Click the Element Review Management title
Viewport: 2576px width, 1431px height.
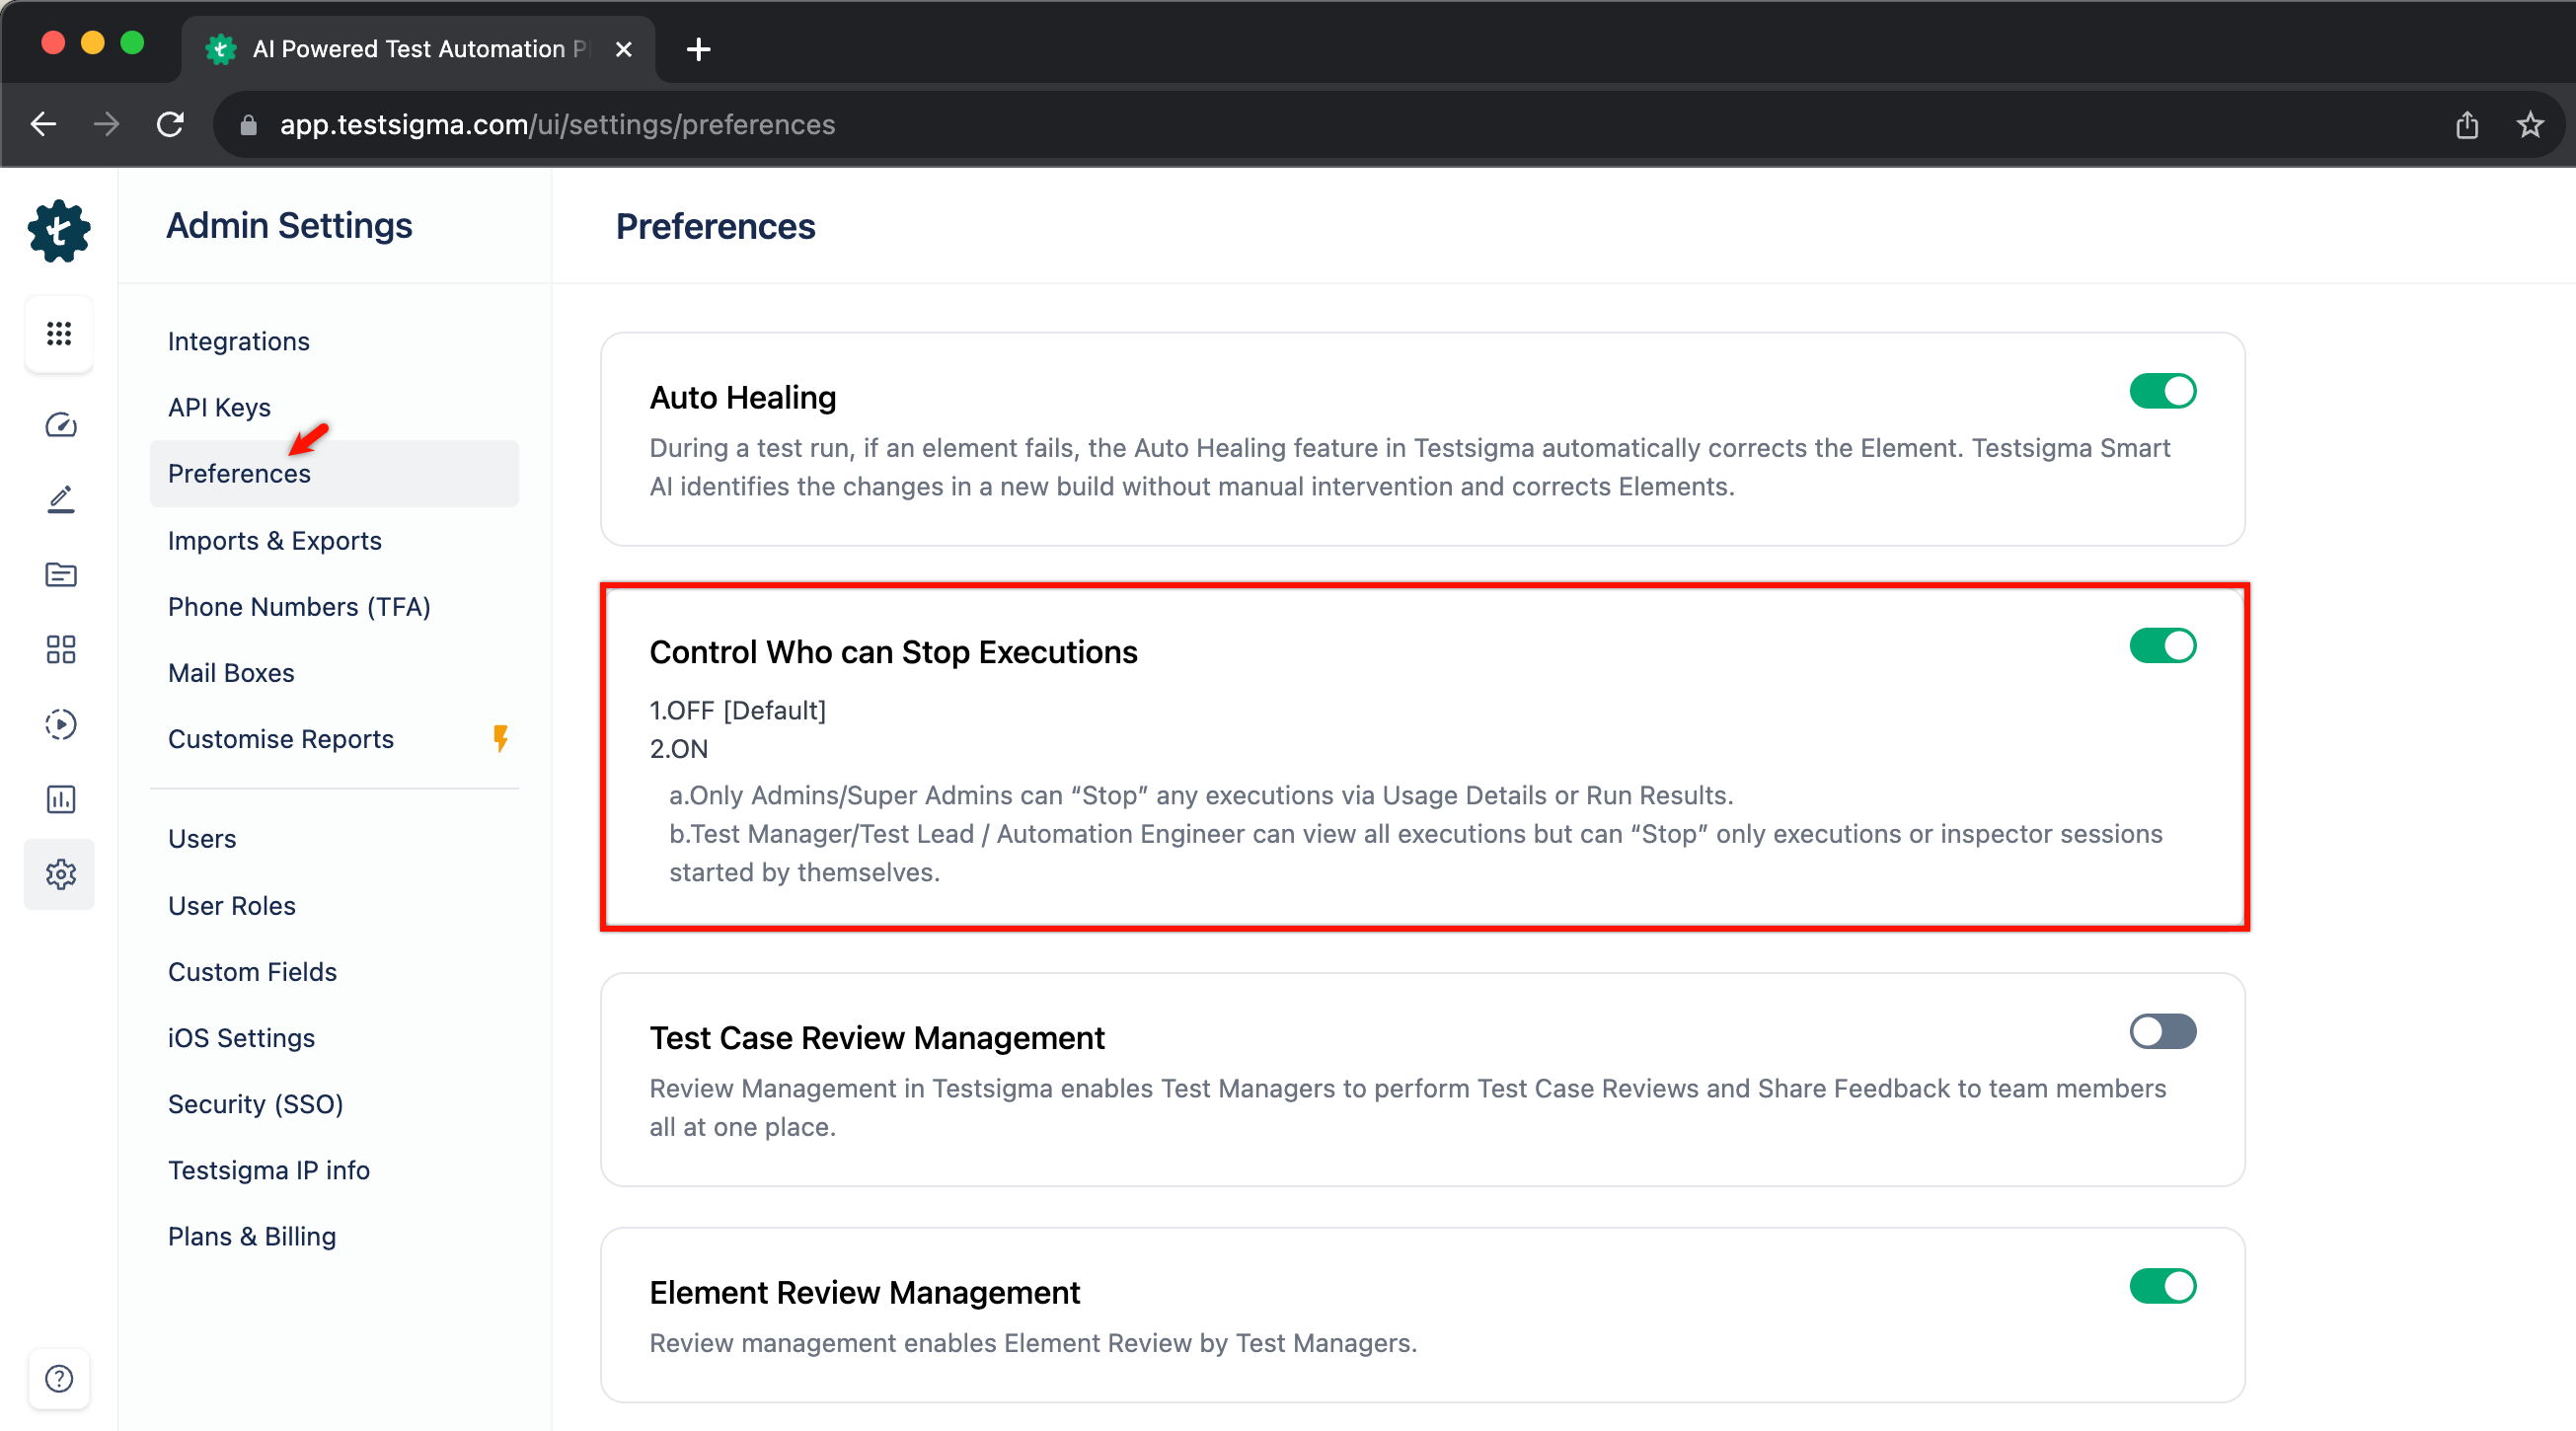tap(865, 1291)
